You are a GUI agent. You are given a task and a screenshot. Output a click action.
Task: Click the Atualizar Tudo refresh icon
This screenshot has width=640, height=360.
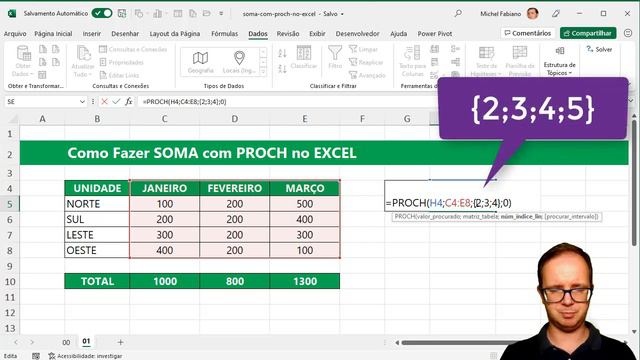[83, 53]
